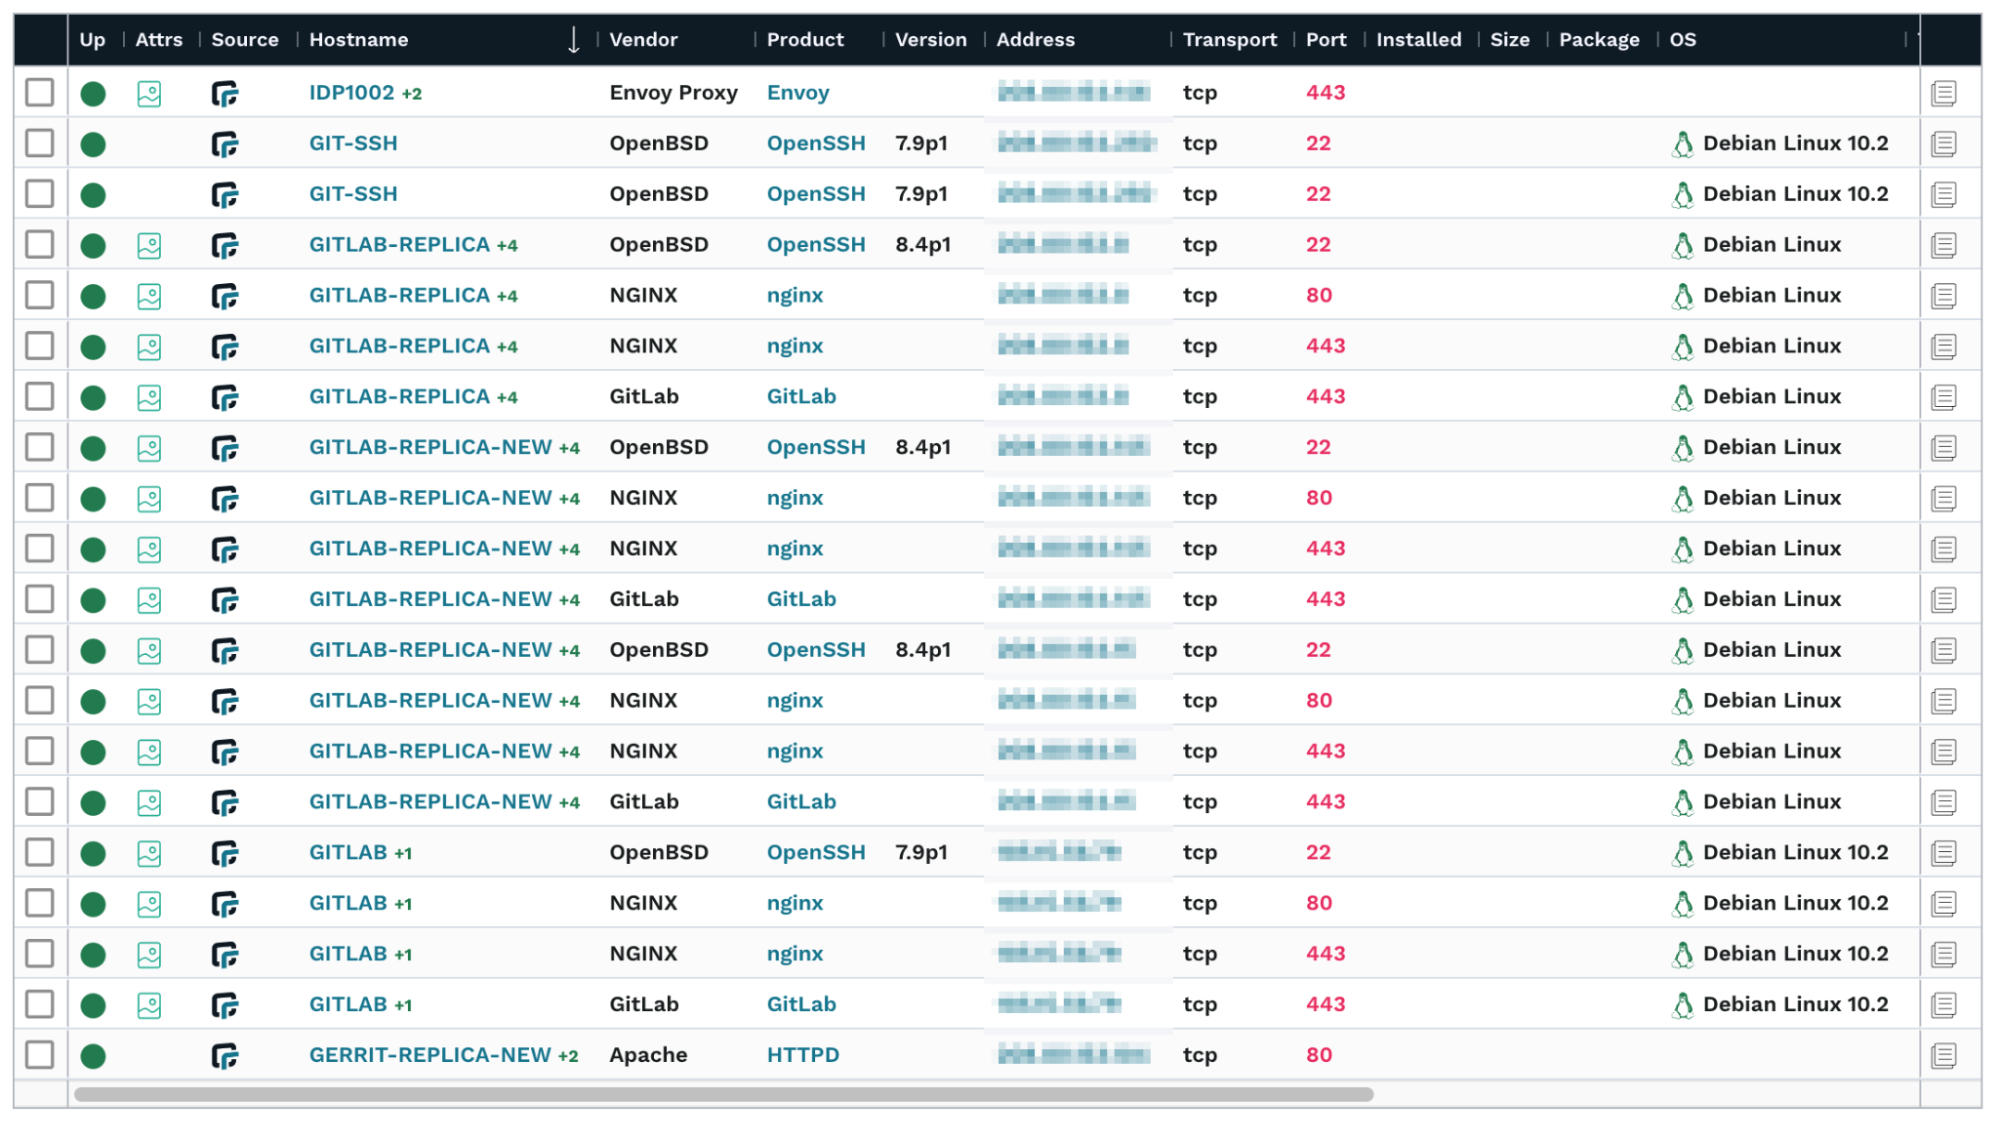1999x1122 pixels.
Task: Click the Linux icon next to Debian Linux 10.2 on GITLAB row
Action: (1684, 852)
